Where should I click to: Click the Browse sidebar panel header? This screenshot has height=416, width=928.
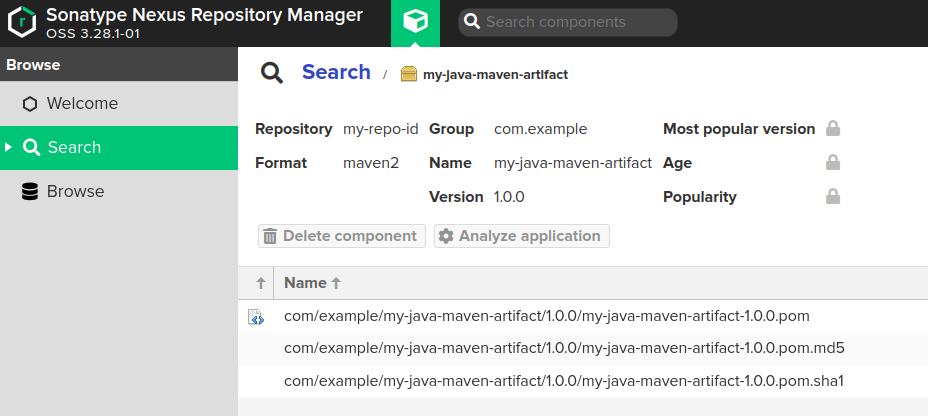point(119,65)
